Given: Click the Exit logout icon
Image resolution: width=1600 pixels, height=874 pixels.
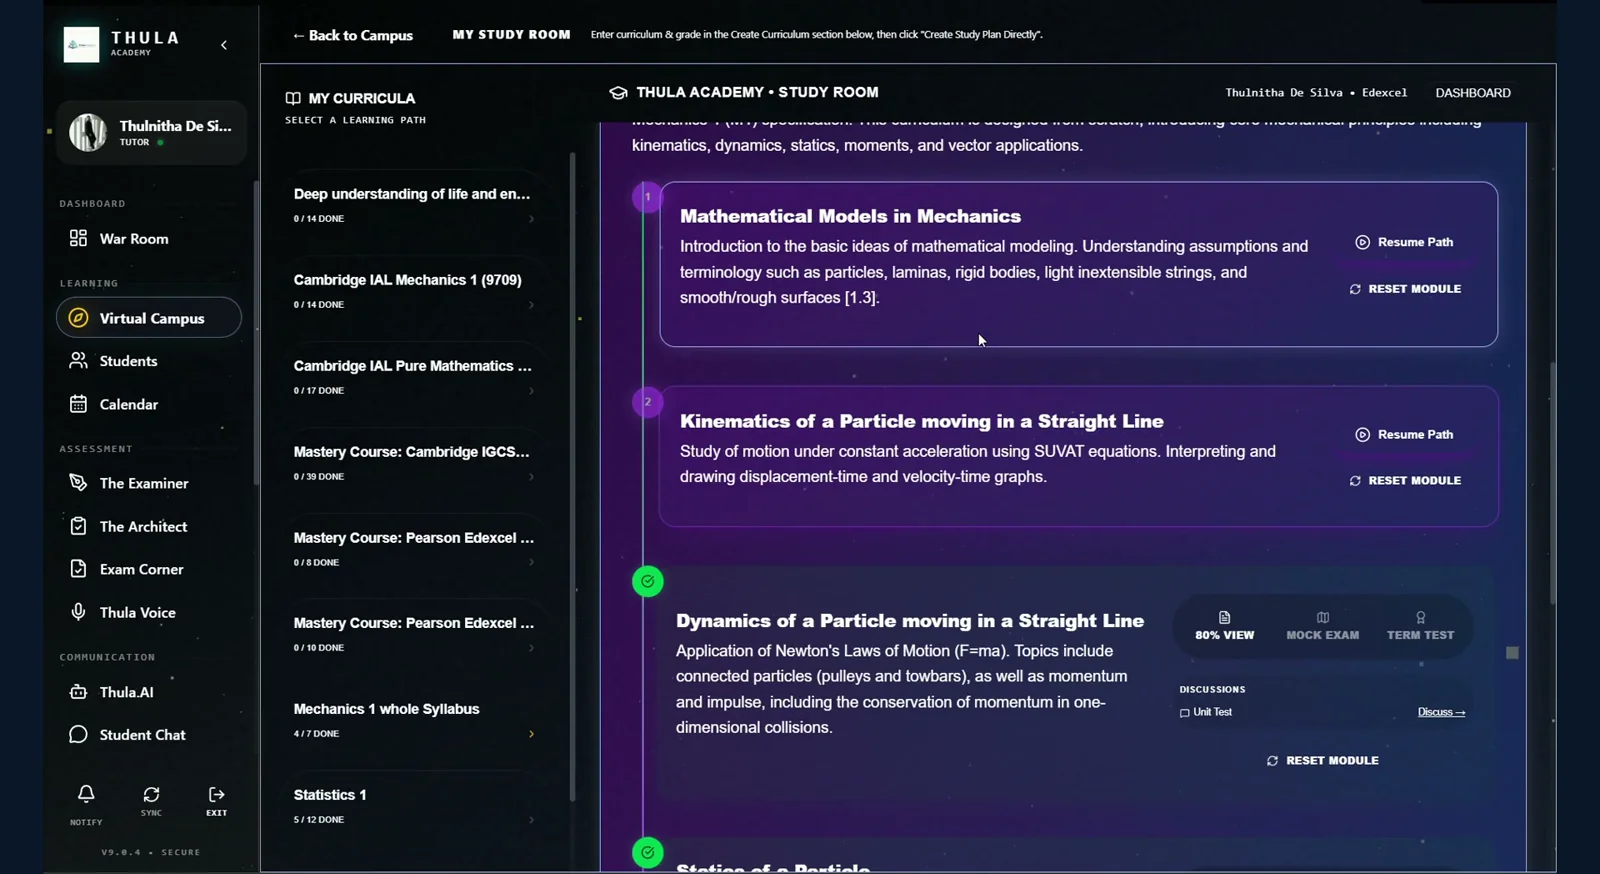Looking at the screenshot, I should tap(216, 794).
